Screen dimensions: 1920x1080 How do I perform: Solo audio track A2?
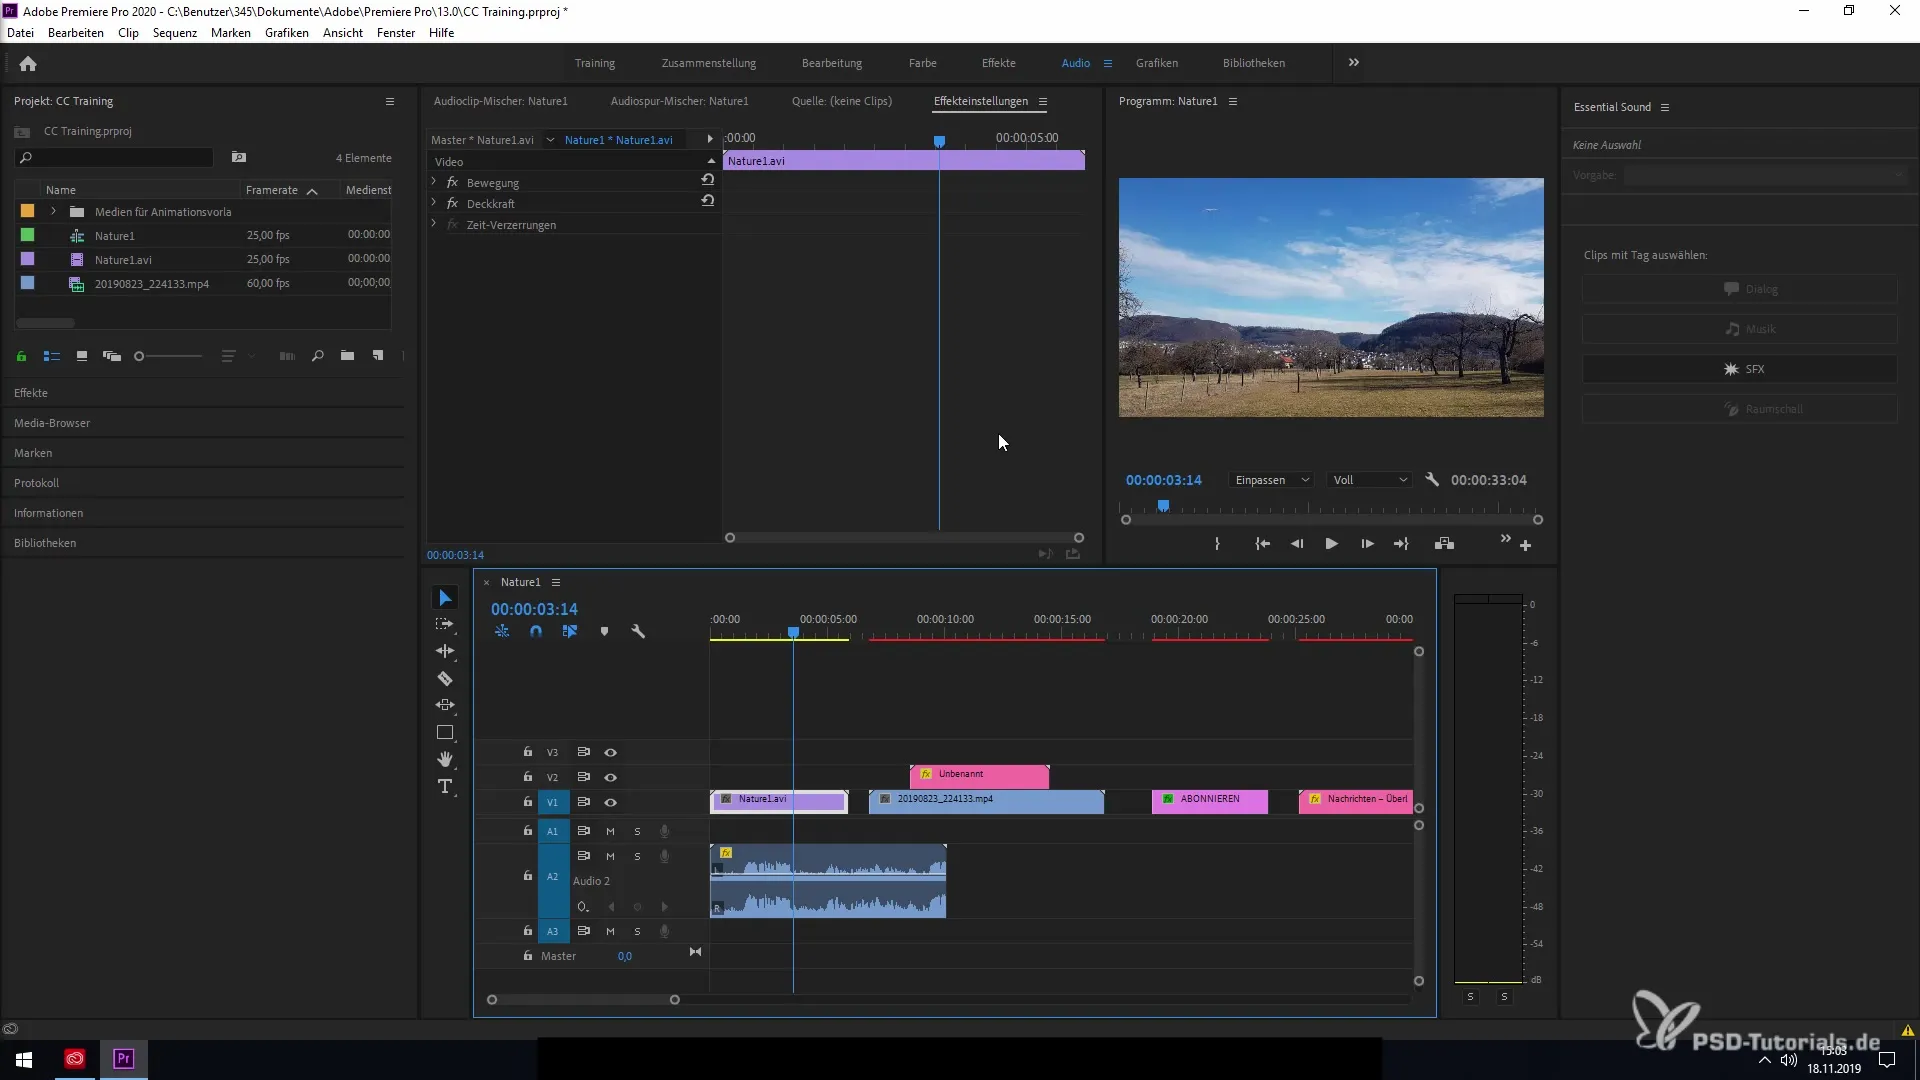(637, 856)
